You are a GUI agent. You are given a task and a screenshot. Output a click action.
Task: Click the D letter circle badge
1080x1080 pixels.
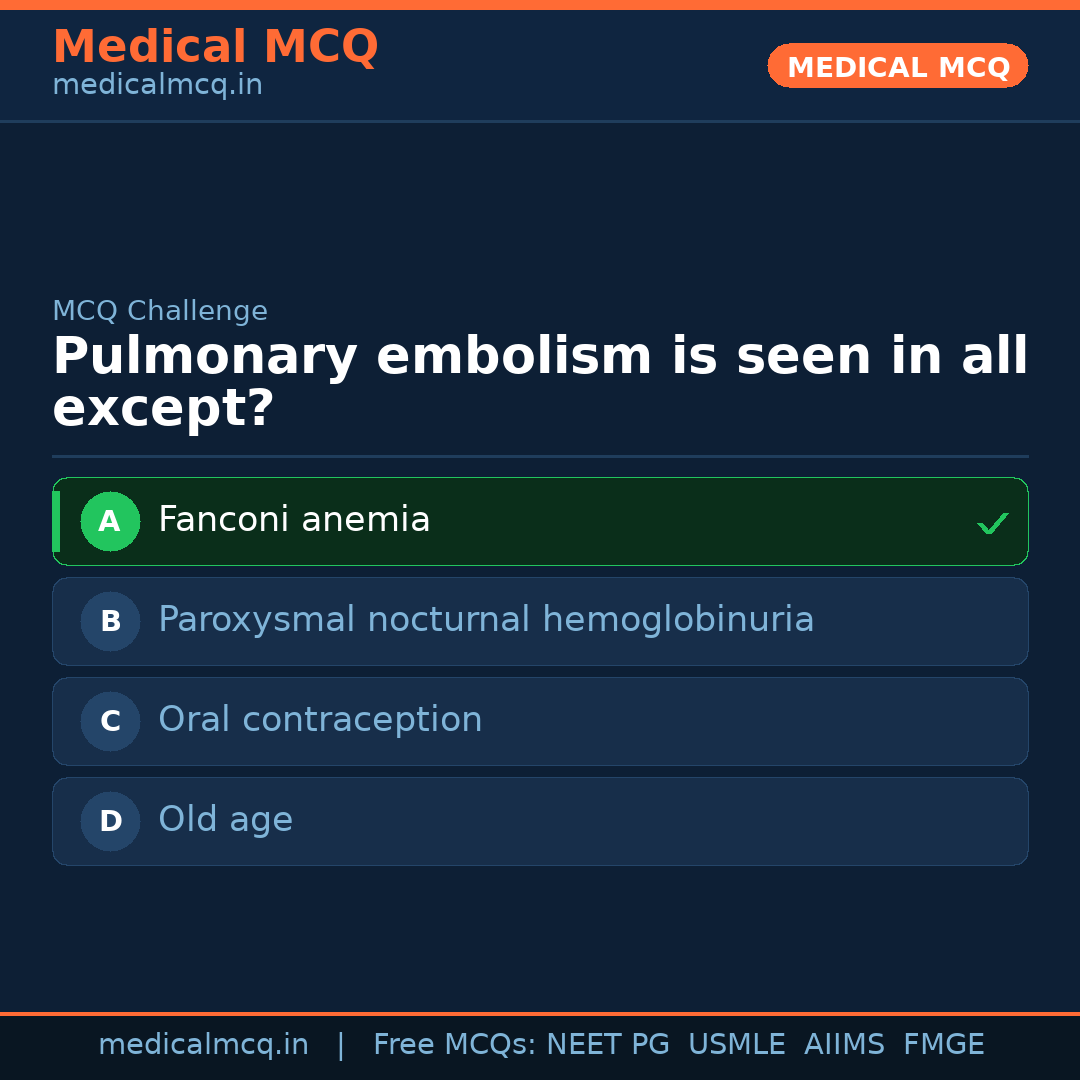click(110, 821)
